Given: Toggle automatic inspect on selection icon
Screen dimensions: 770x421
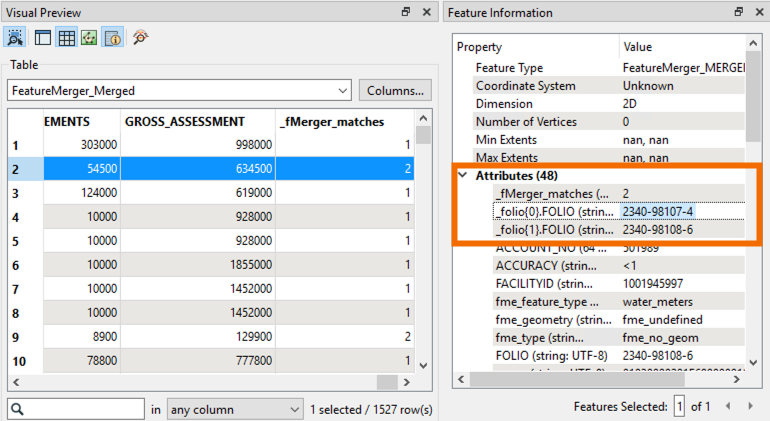Looking at the screenshot, I should [x=15, y=37].
